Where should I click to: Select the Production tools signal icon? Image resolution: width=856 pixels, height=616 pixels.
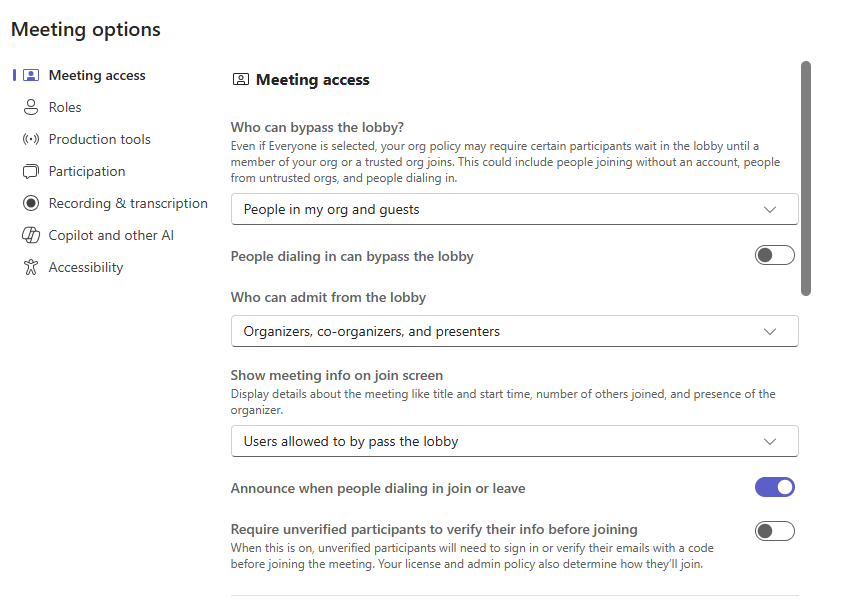[31, 139]
